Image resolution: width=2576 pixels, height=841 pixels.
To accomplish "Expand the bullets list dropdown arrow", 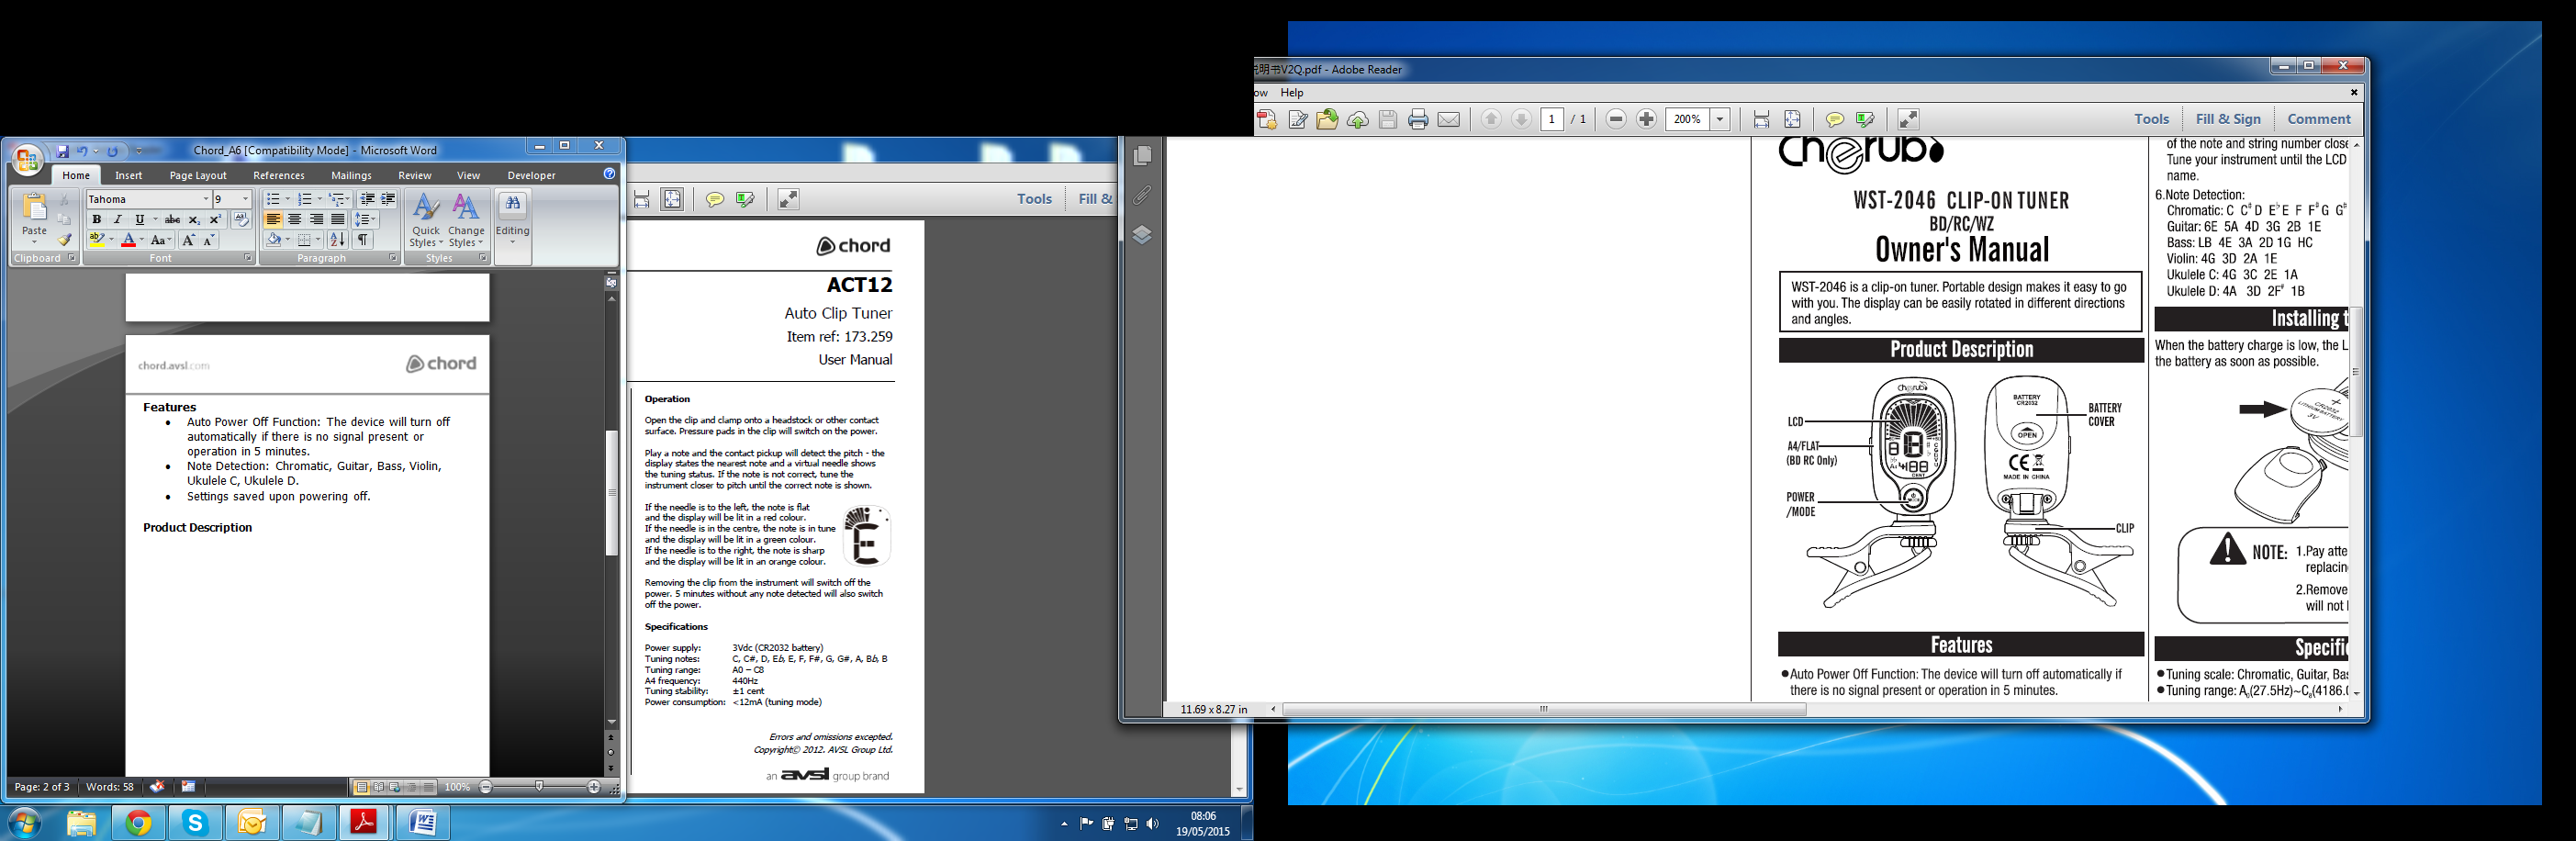I will (287, 199).
